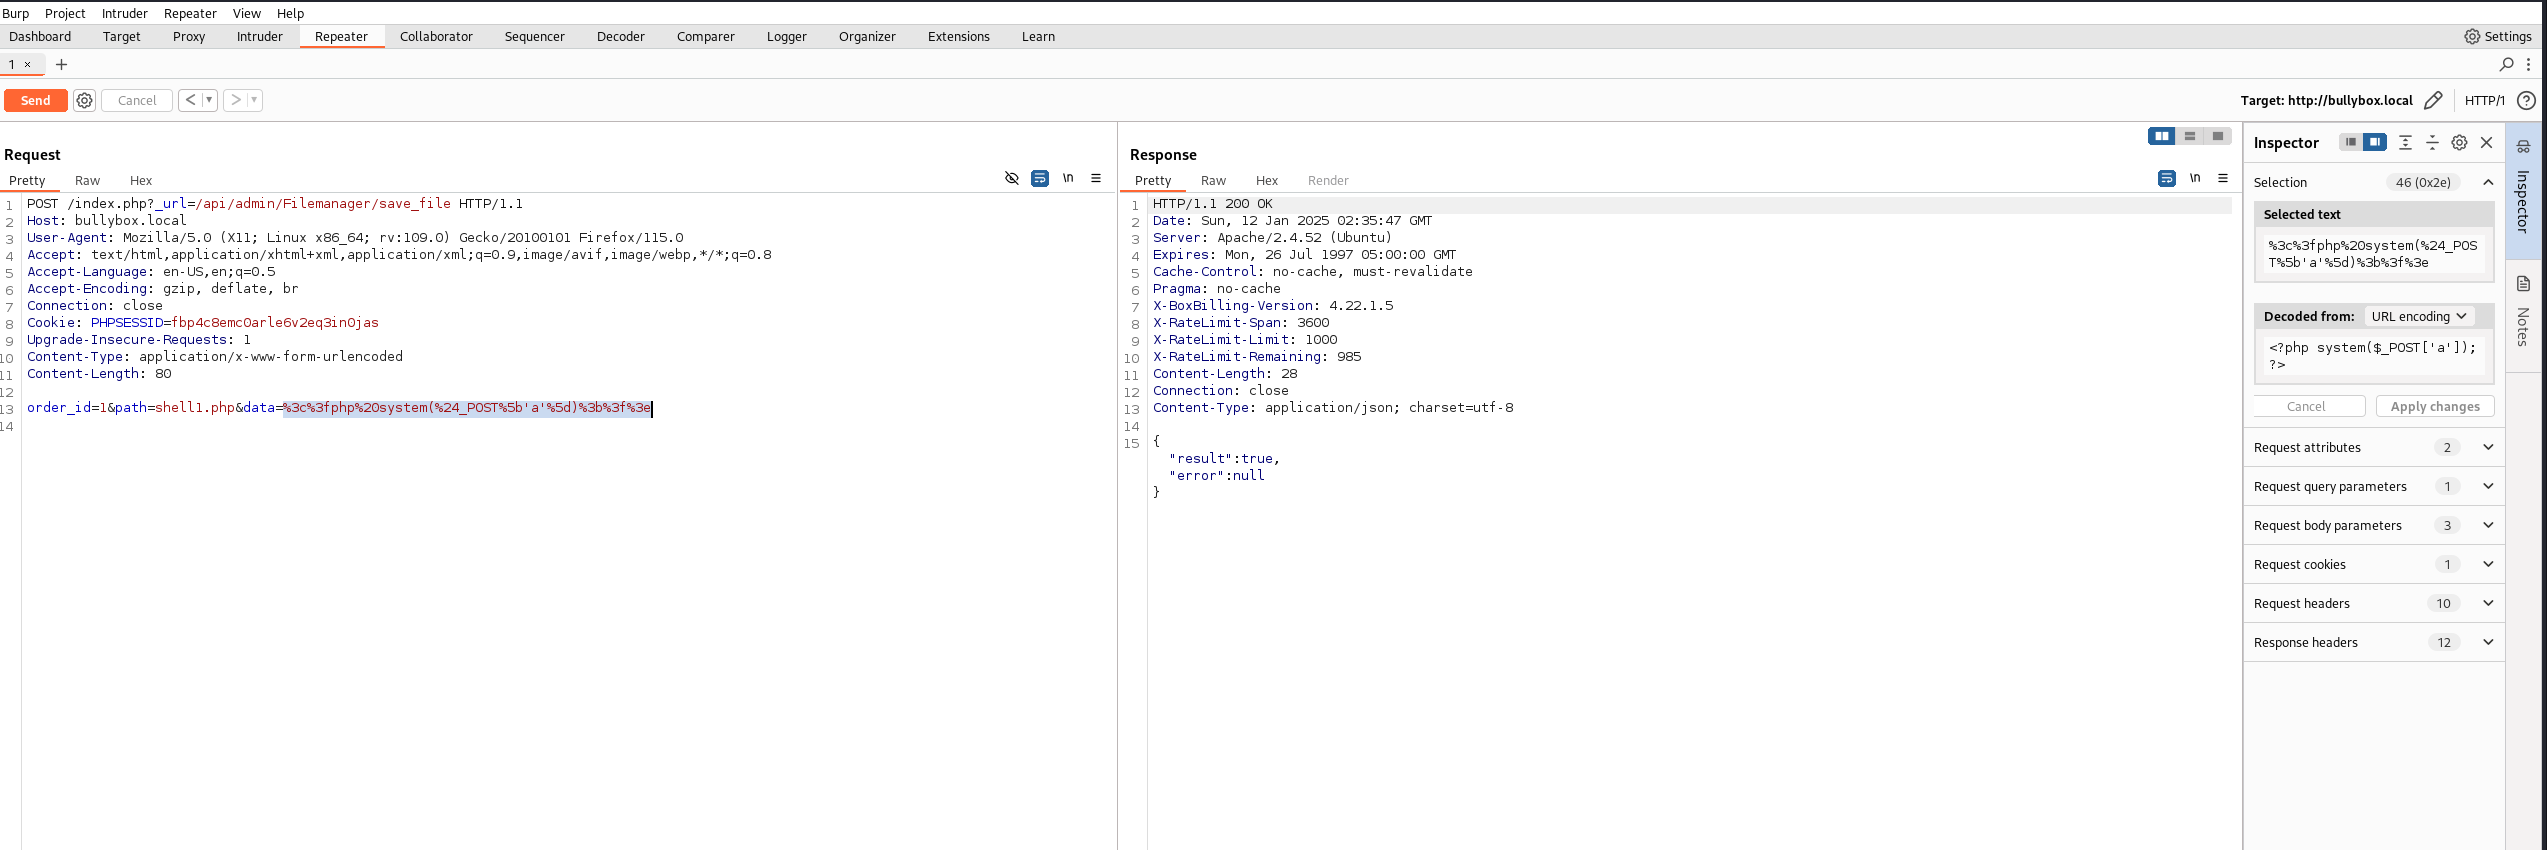Switch to the Proxy tab
This screenshot has width=2547, height=850.
[x=189, y=36]
